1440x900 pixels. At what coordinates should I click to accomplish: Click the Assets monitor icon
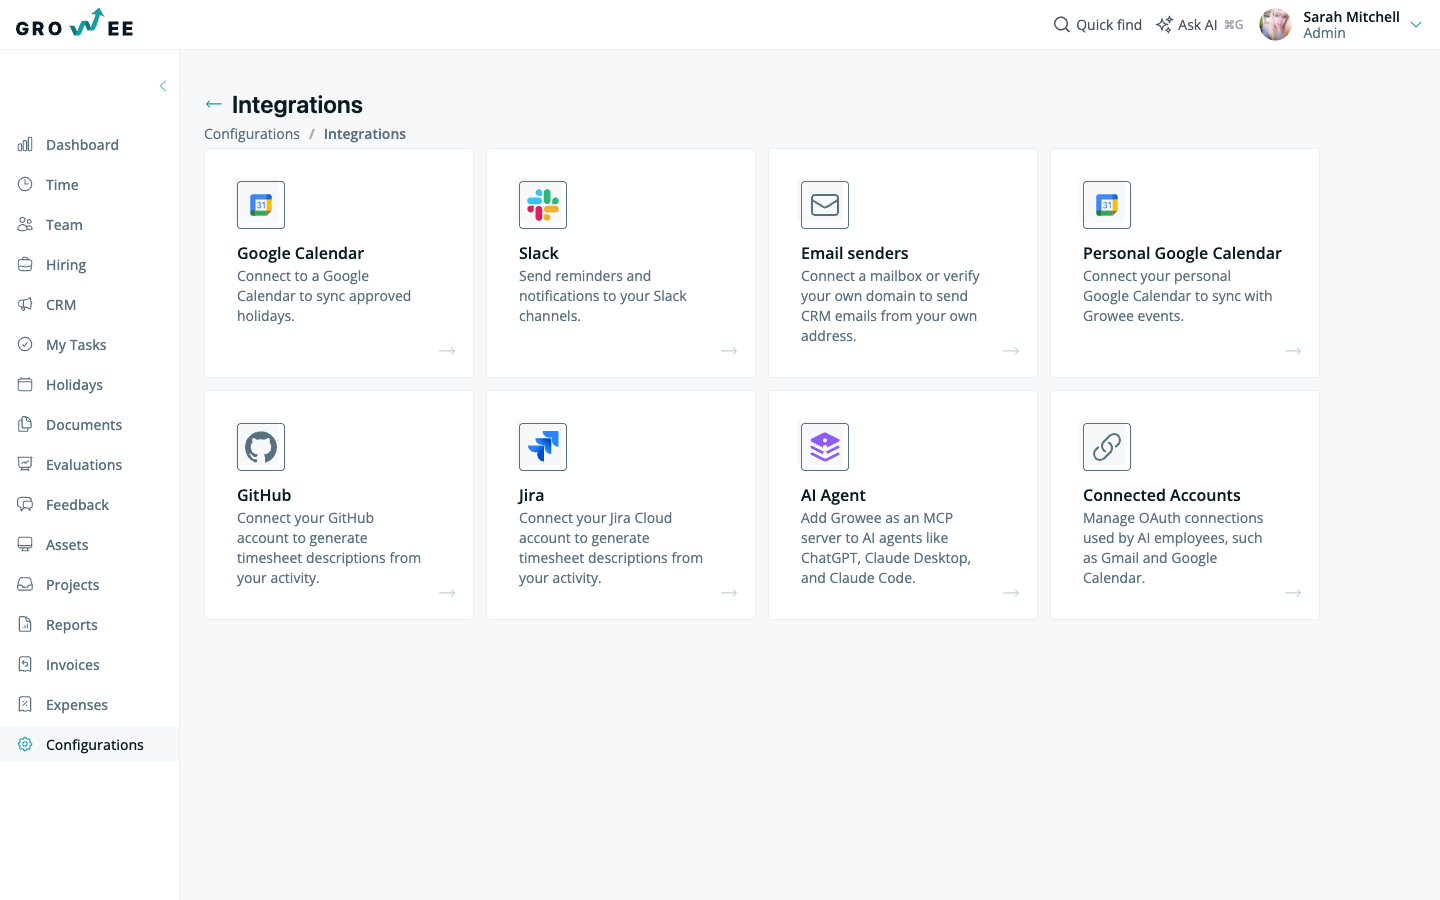click(x=25, y=545)
